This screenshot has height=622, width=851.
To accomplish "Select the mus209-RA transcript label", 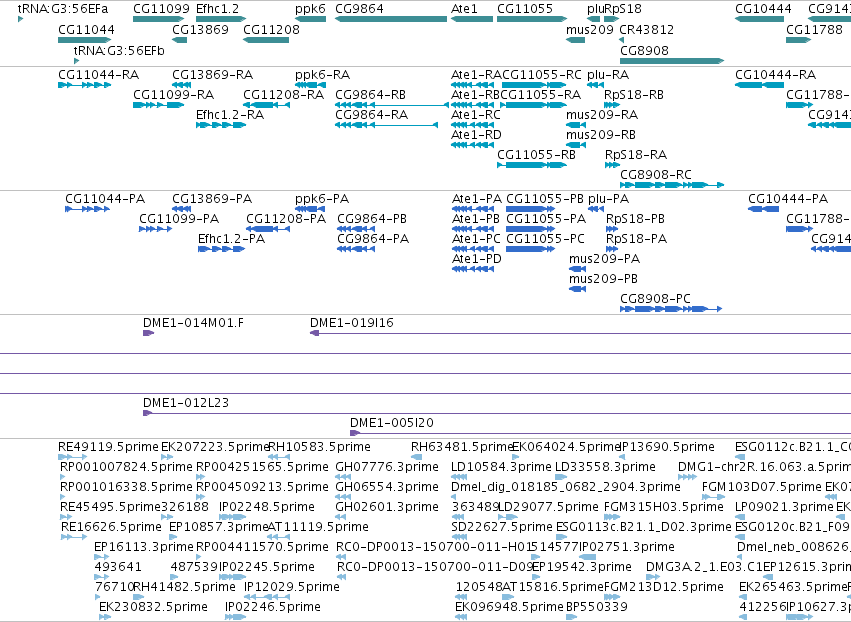I will (x=601, y=115).
